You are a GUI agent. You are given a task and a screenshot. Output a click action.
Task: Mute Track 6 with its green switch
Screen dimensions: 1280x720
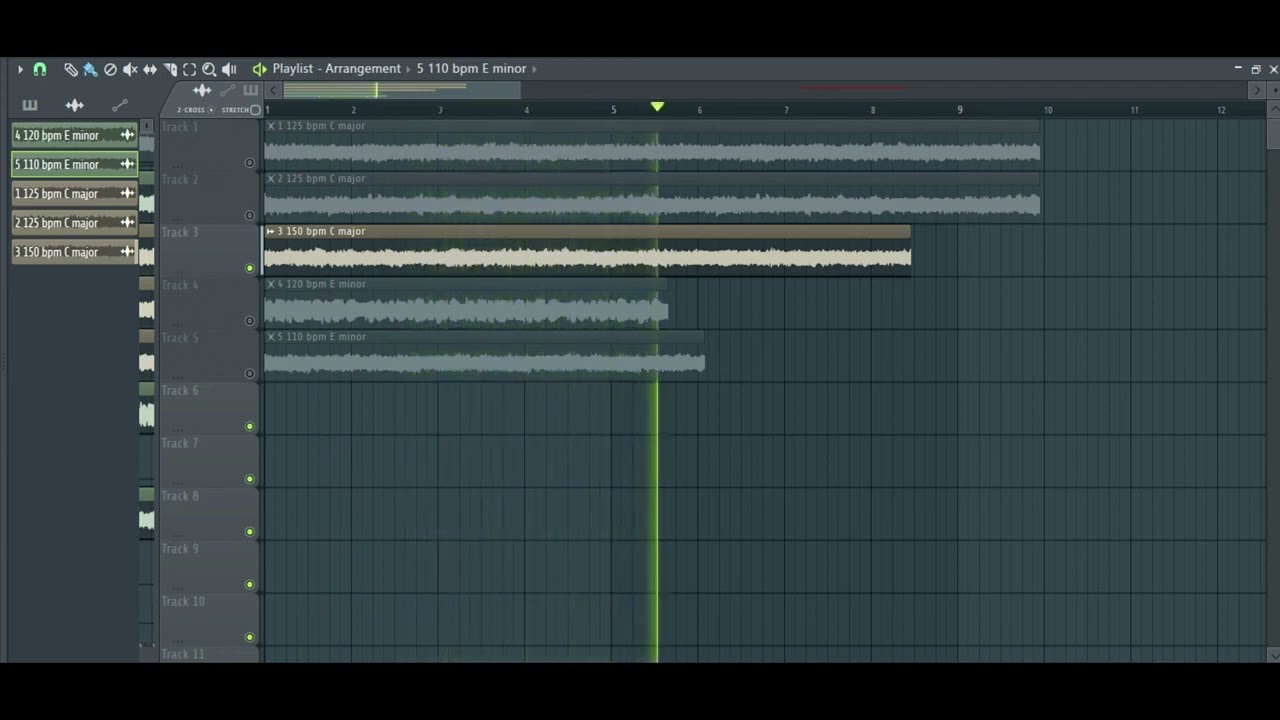pos(249,427)
